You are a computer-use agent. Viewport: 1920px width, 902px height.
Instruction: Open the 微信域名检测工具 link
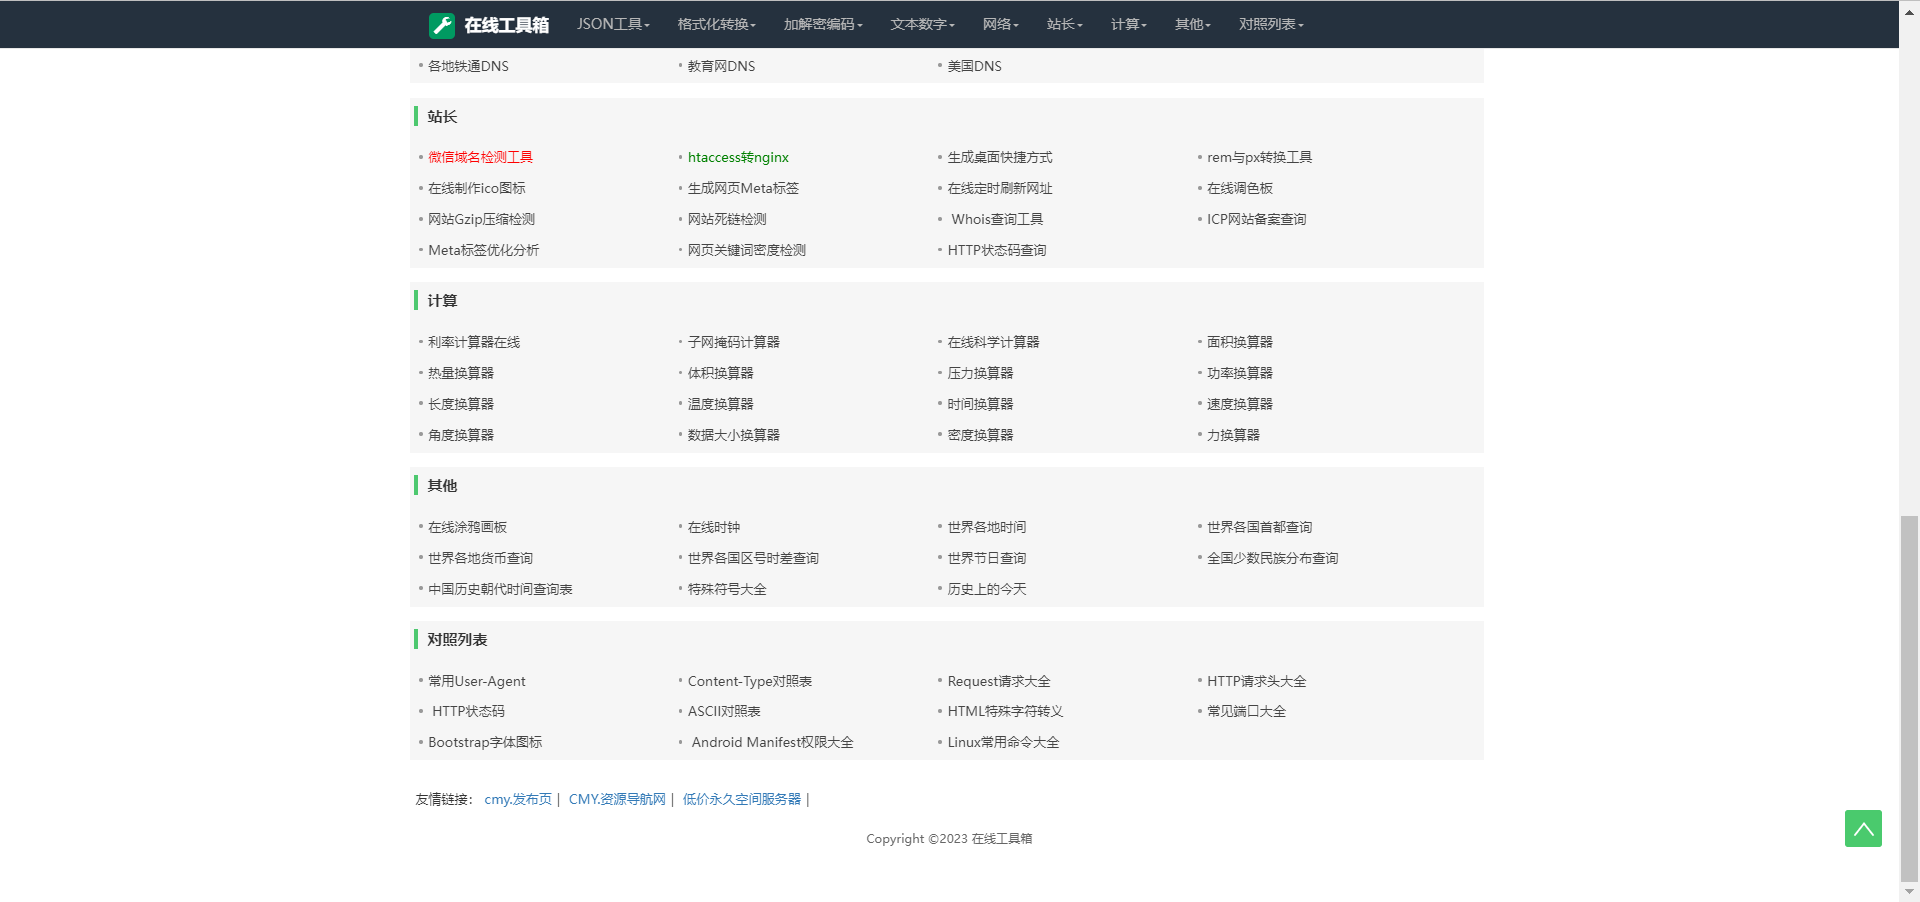(x=480, y=157)
